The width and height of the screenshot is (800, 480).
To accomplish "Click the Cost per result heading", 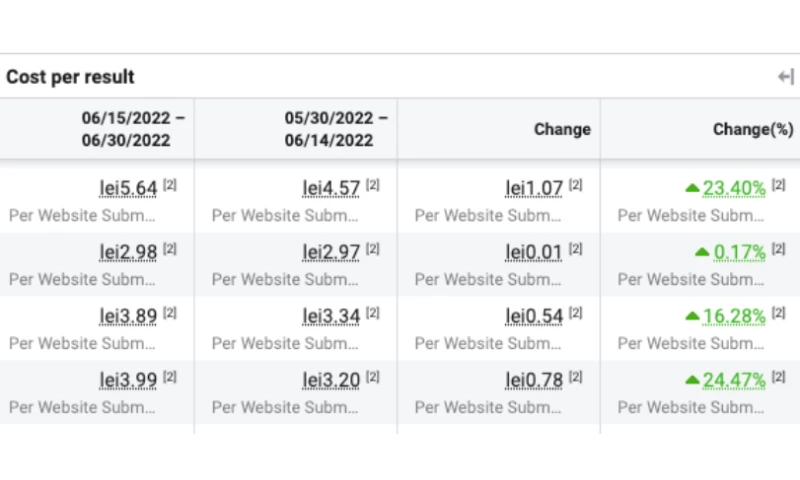I will pos(70,77).
